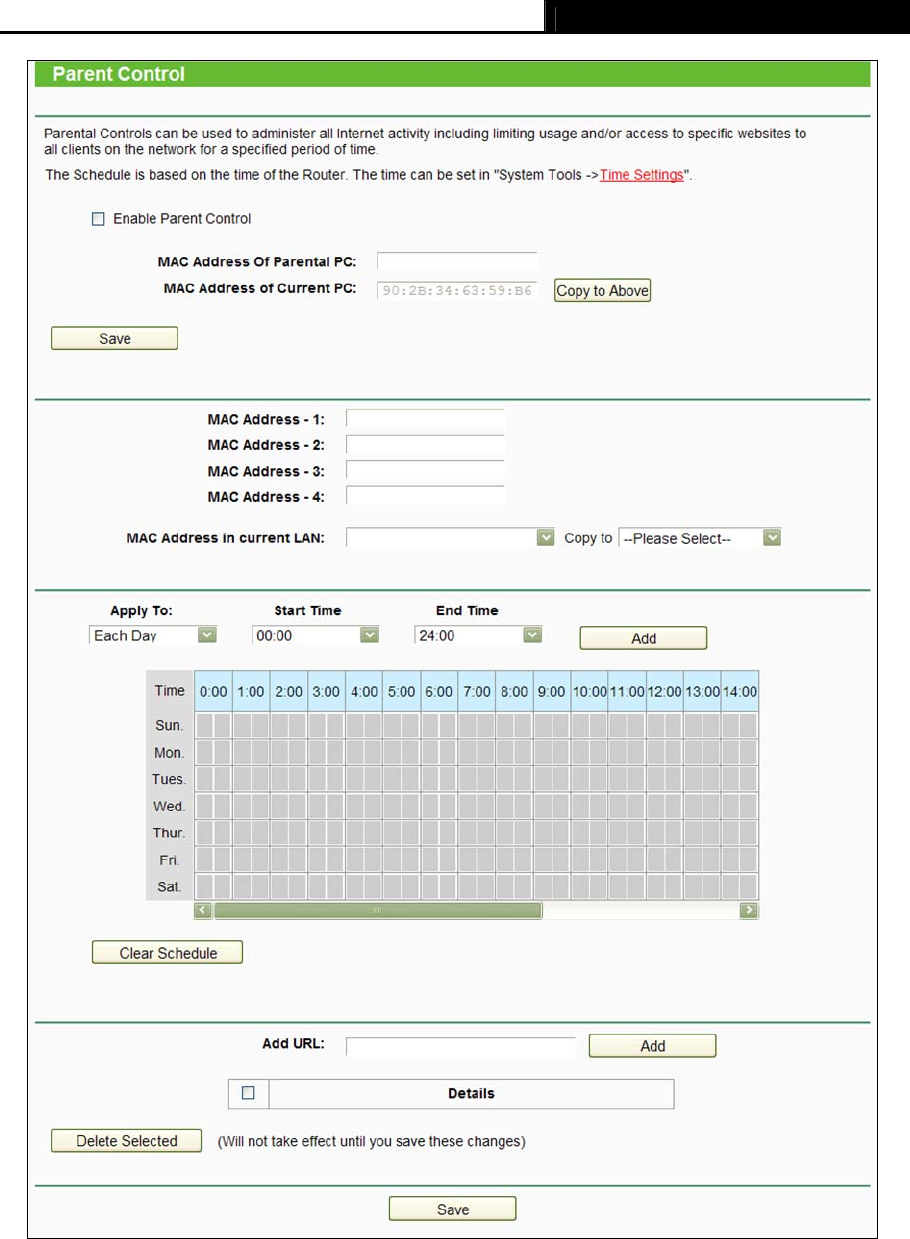Image resolution: width=910 pixels, height=1239 pixels.
Task: Click into the Add URL text field
Action: point(461,1046)
